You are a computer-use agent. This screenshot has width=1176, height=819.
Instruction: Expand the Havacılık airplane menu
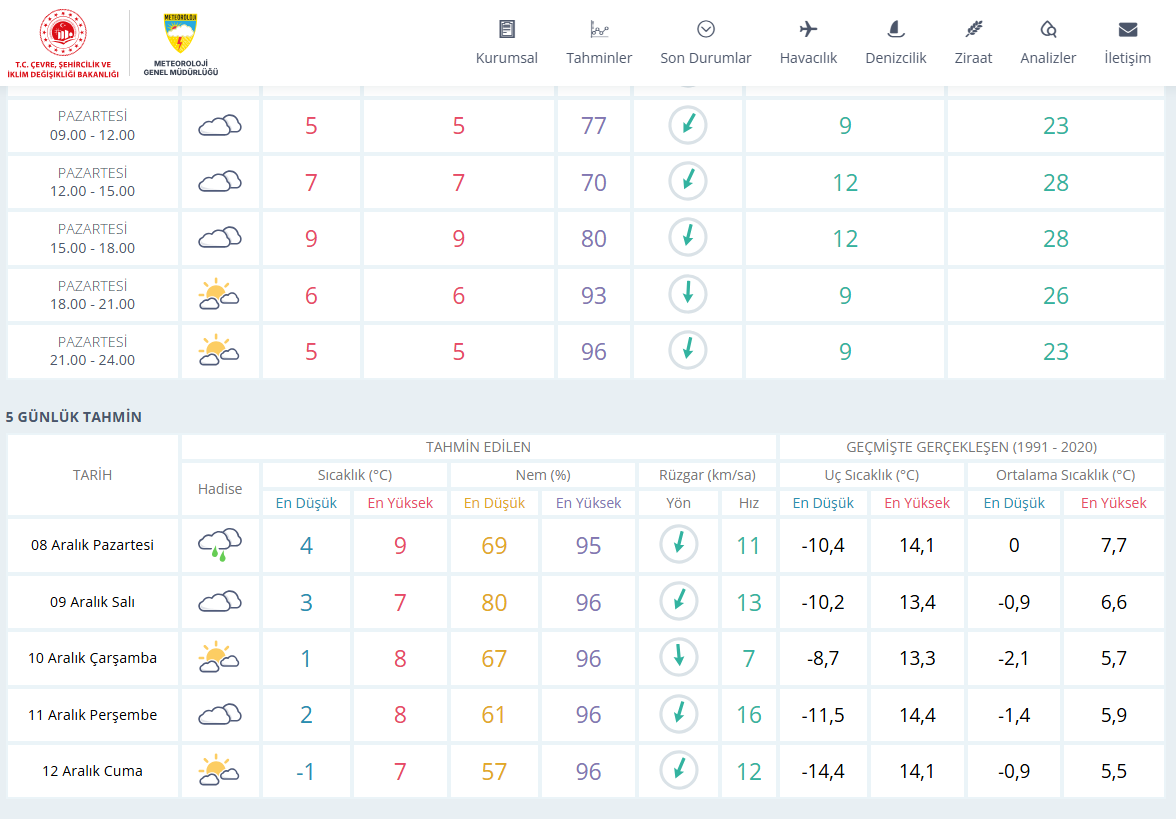pos(808,43)
